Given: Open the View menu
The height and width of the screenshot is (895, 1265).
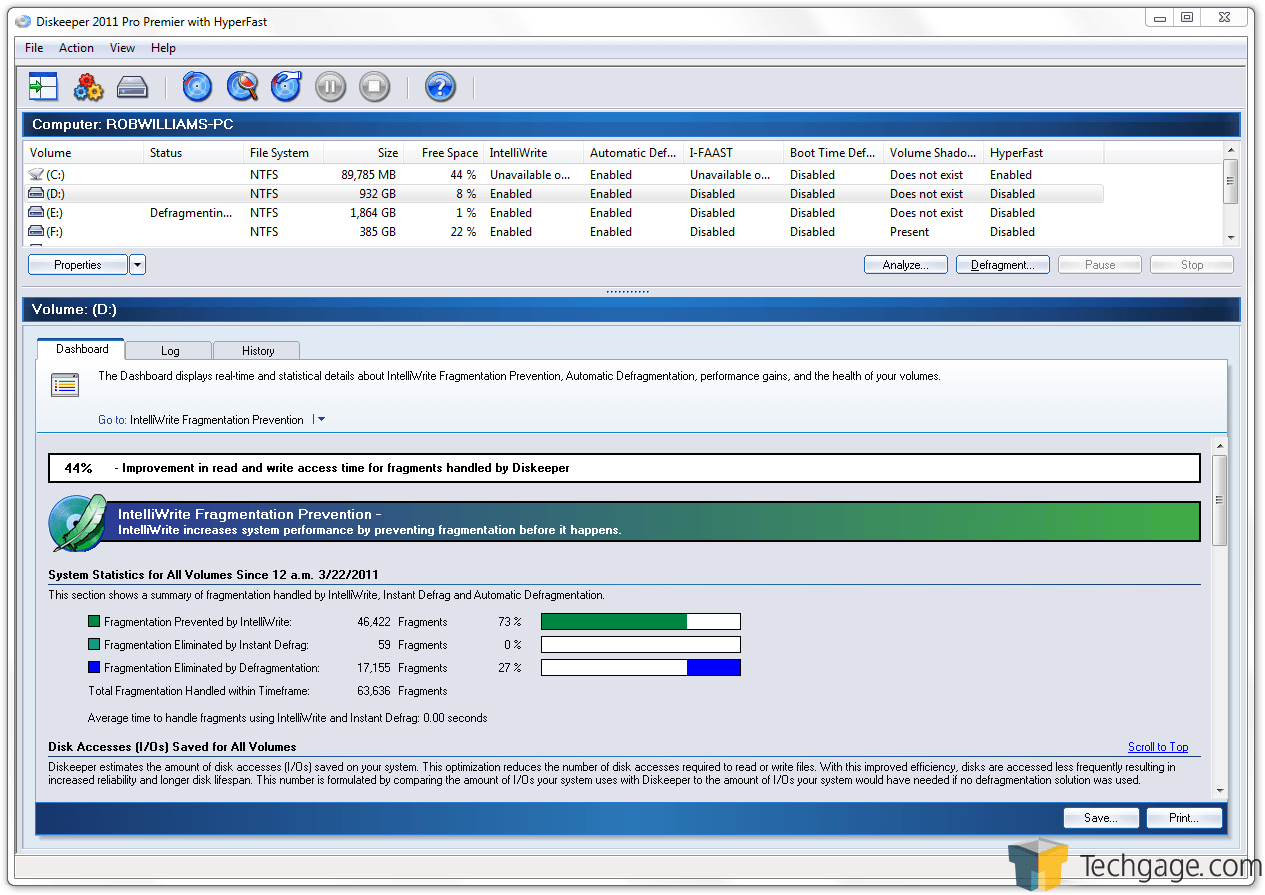Looking at the screenshot, I should click(122, 48).
